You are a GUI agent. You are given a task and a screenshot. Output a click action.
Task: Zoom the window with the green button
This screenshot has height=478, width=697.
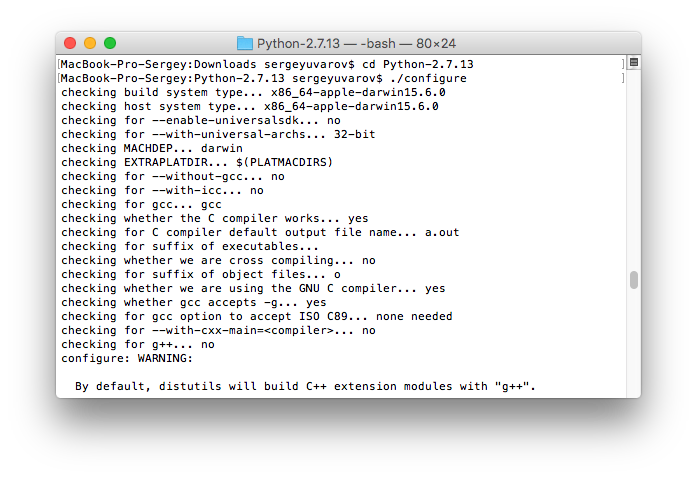pyautogui.click(x=110, y=43)
